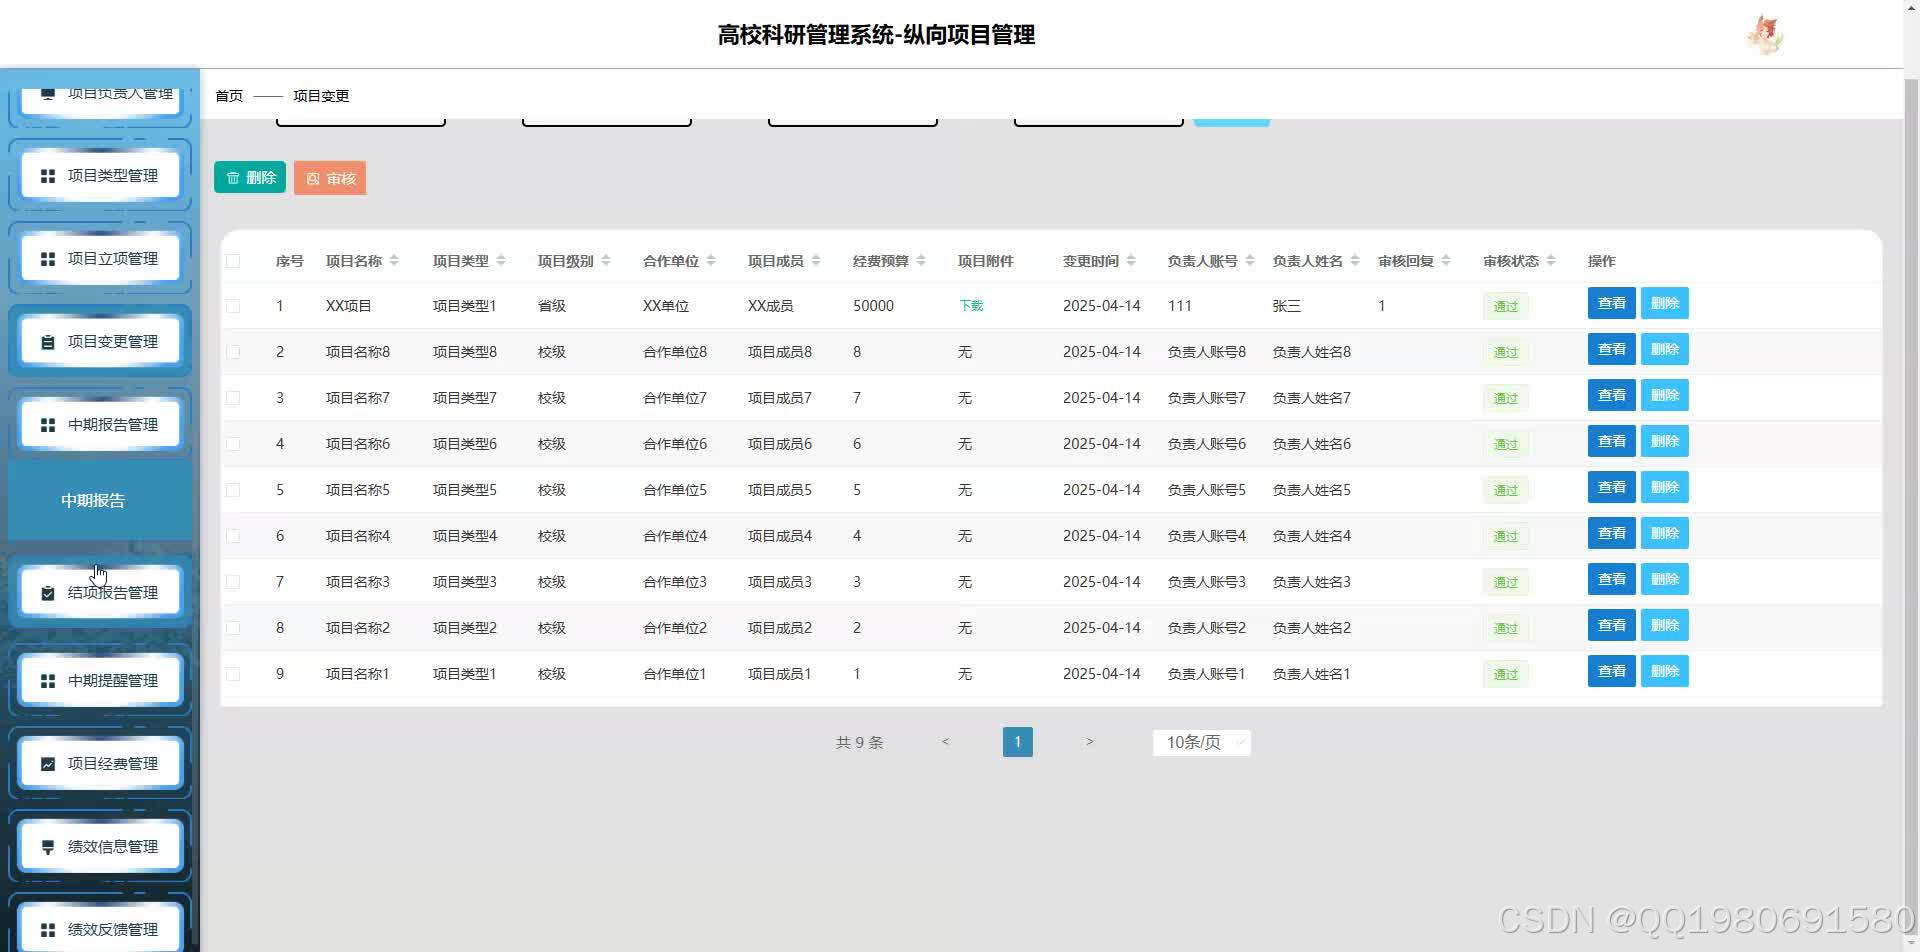Click the grid icon beside 项目类型管理
Screen dimensions: 1920x952
point(47,176)
